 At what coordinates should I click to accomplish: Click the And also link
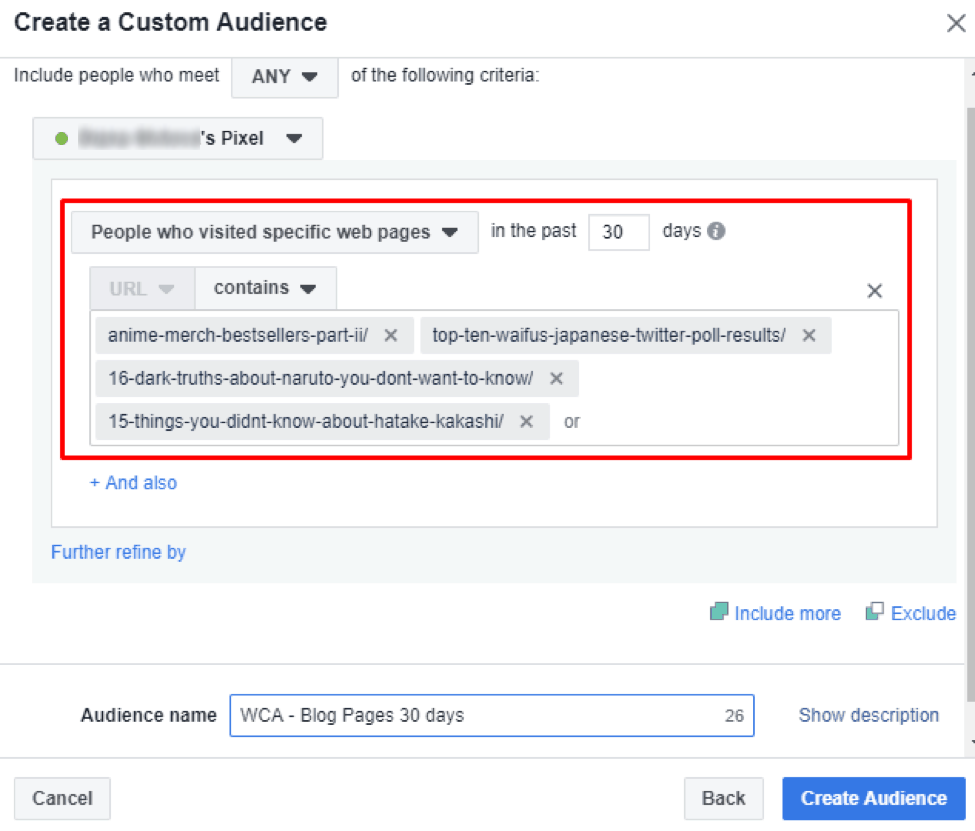[x=133, y=483]
